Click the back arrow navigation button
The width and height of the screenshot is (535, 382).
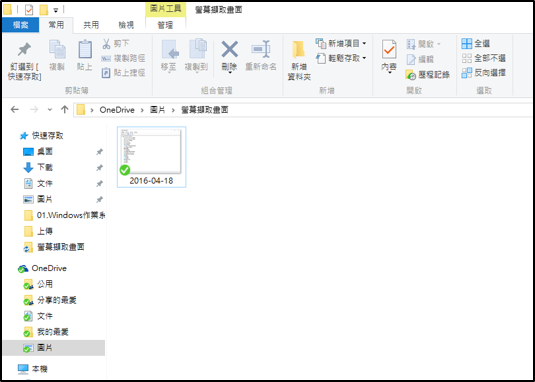point(15,109)
